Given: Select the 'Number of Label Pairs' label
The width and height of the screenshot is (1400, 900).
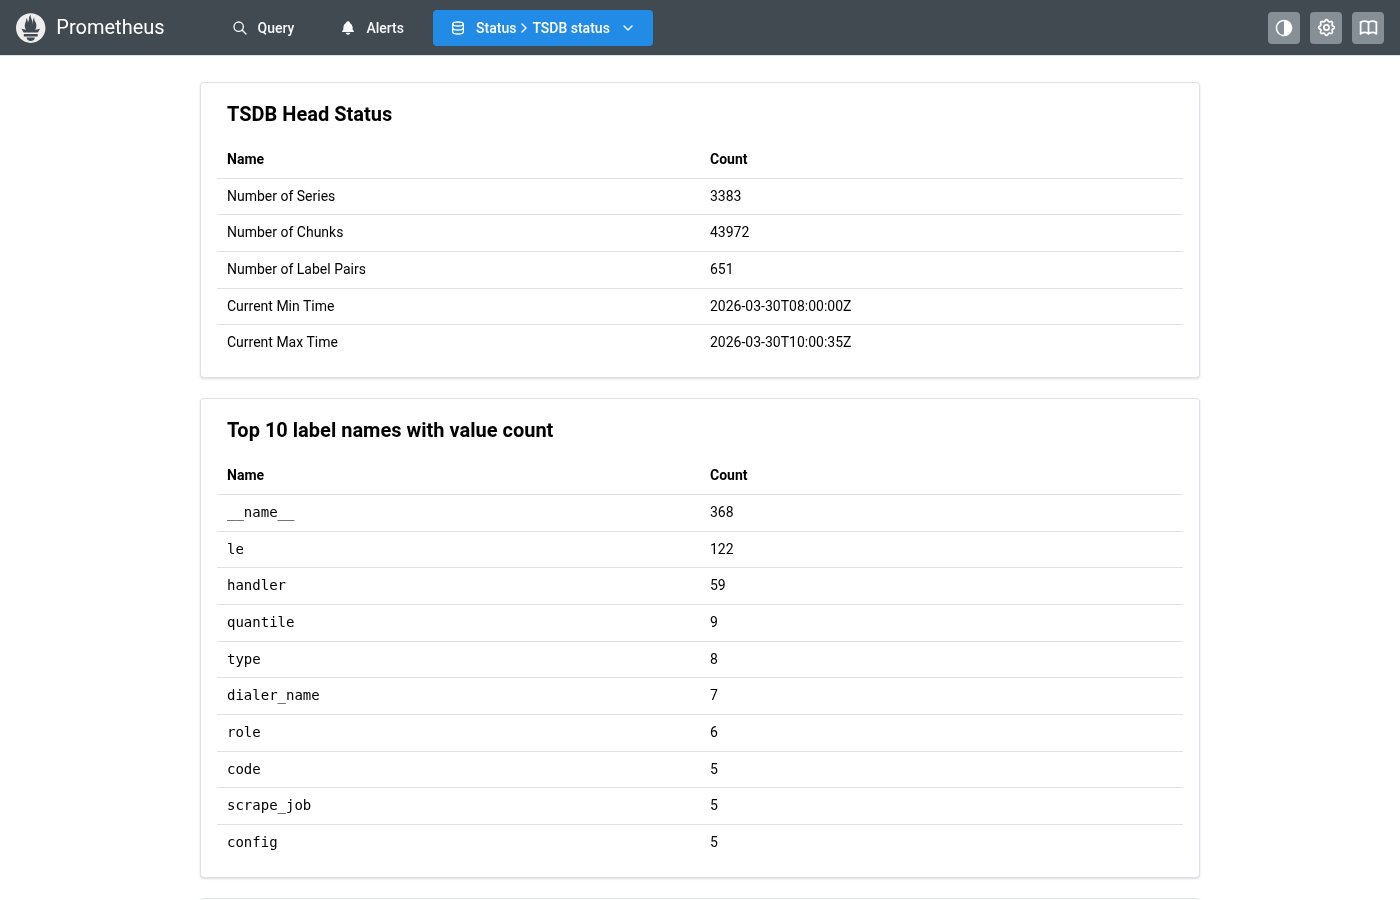Looking at the screenshot, I should point(296,269).
